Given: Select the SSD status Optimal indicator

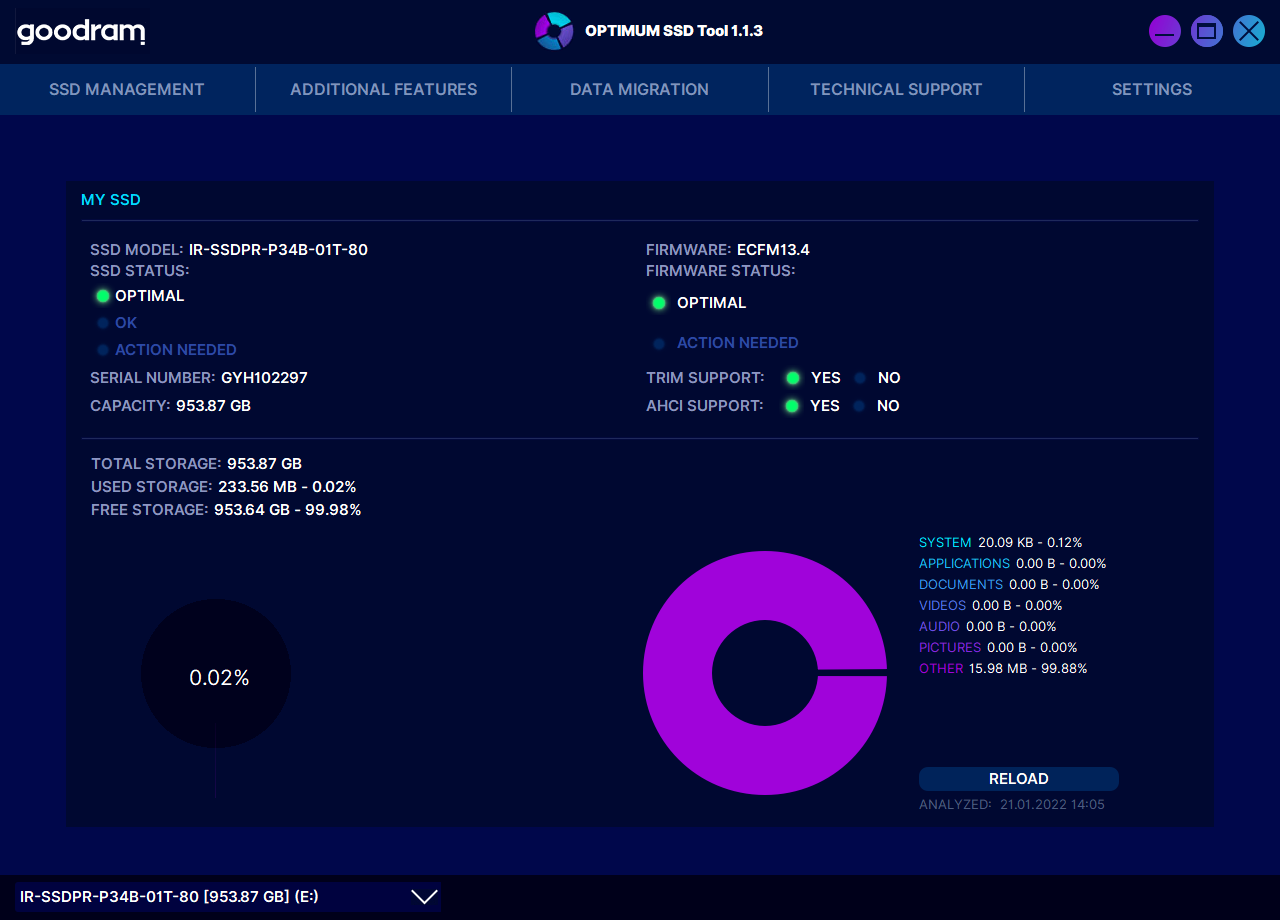Looking at the screenshot, I should (x=102, y=296).
